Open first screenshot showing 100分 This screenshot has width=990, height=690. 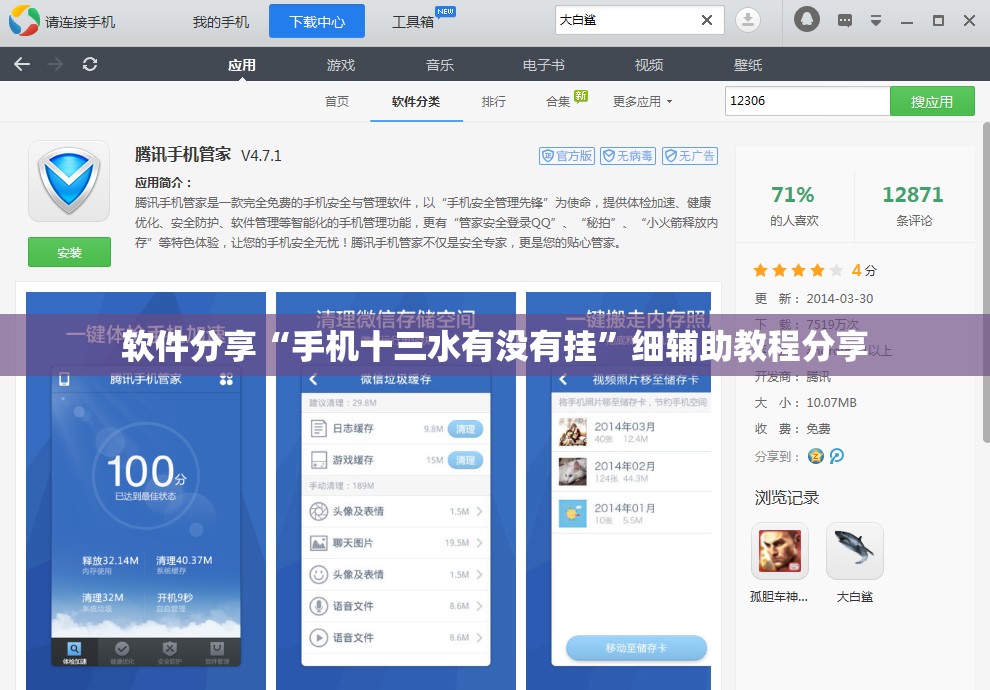[146, 491]
